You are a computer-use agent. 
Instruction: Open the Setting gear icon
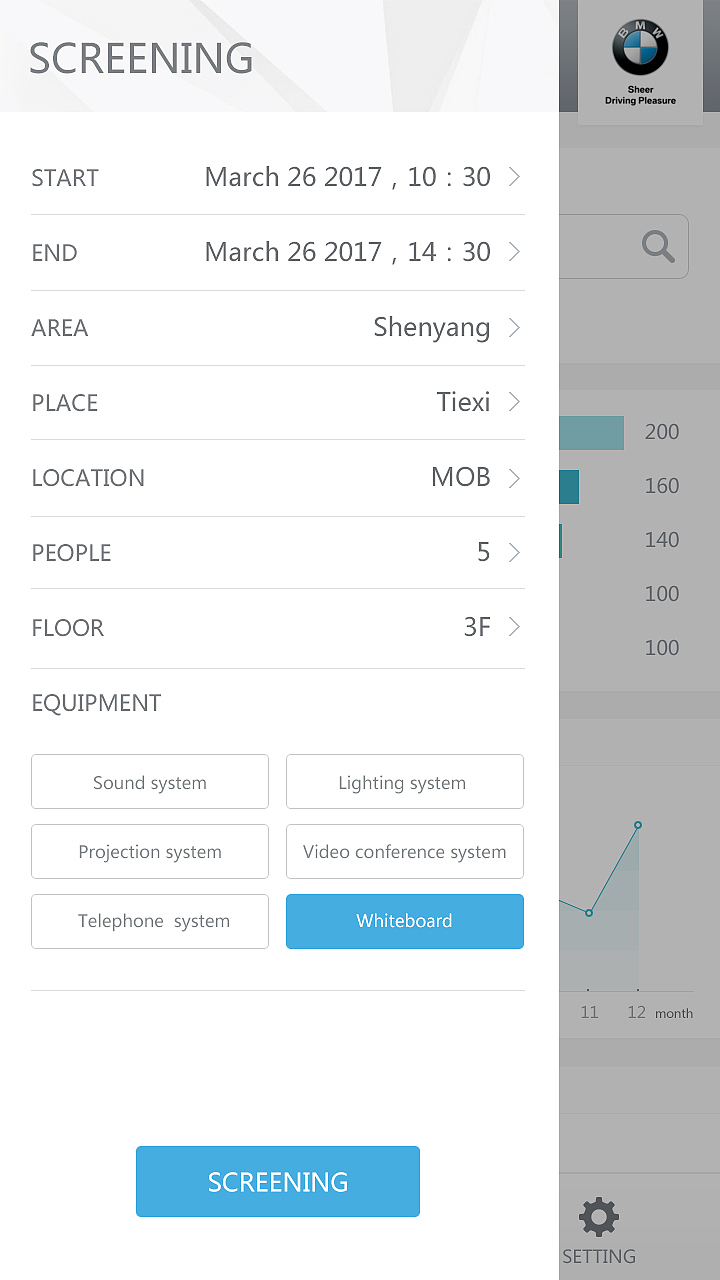599,1218
